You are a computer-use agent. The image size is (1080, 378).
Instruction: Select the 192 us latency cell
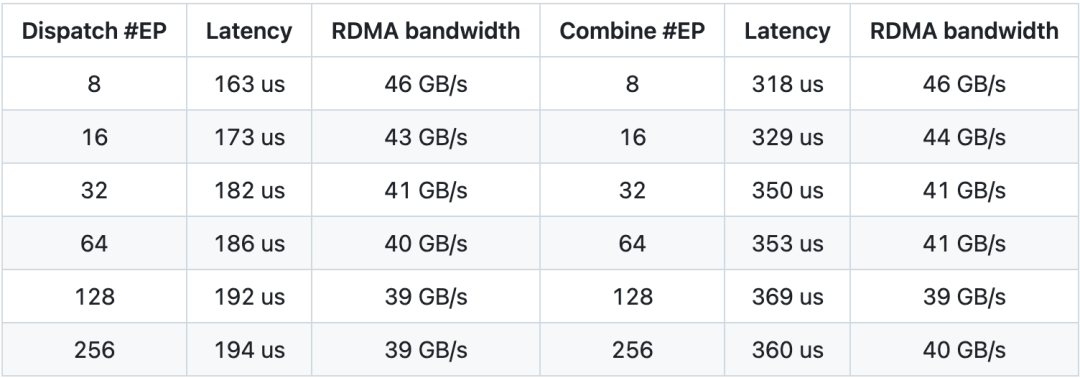point(249,296)
